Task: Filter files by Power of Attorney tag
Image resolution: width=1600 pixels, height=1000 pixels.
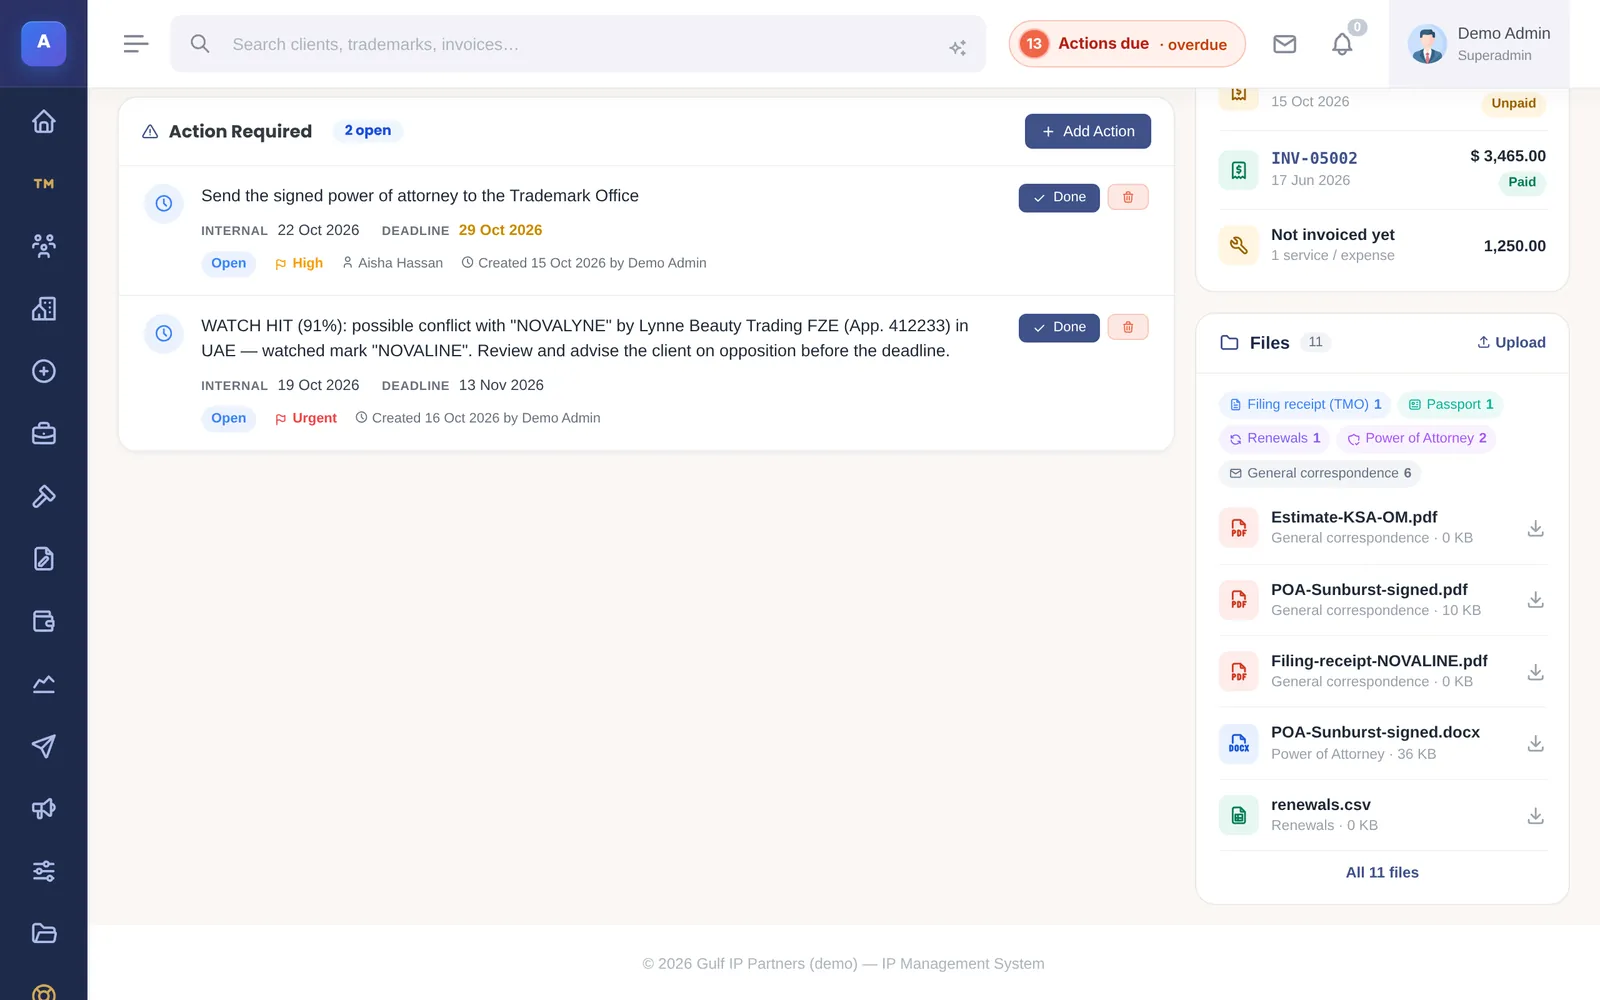Action: pyautogui.click(x=1416, y=438)
